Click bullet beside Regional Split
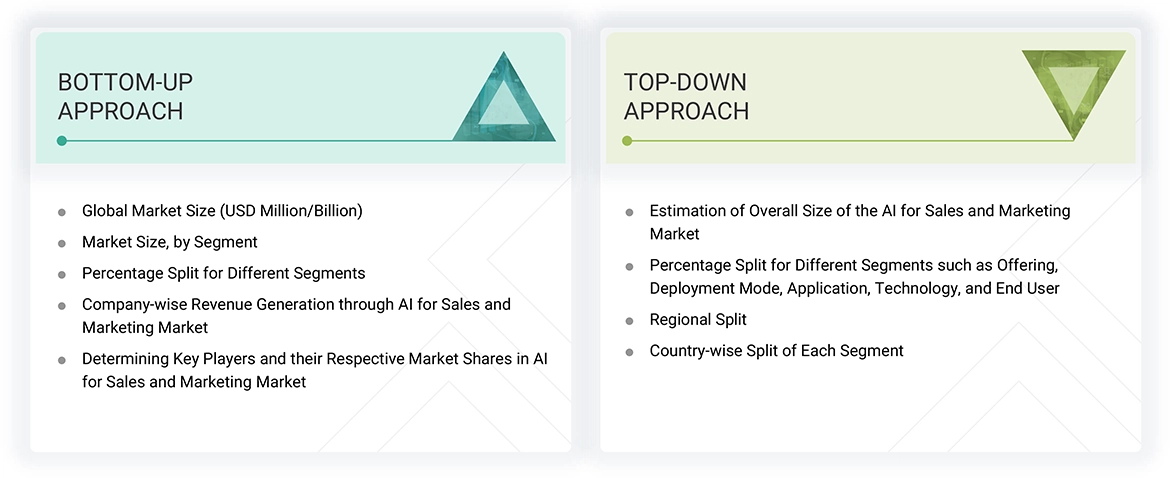 tap(629, 321)
